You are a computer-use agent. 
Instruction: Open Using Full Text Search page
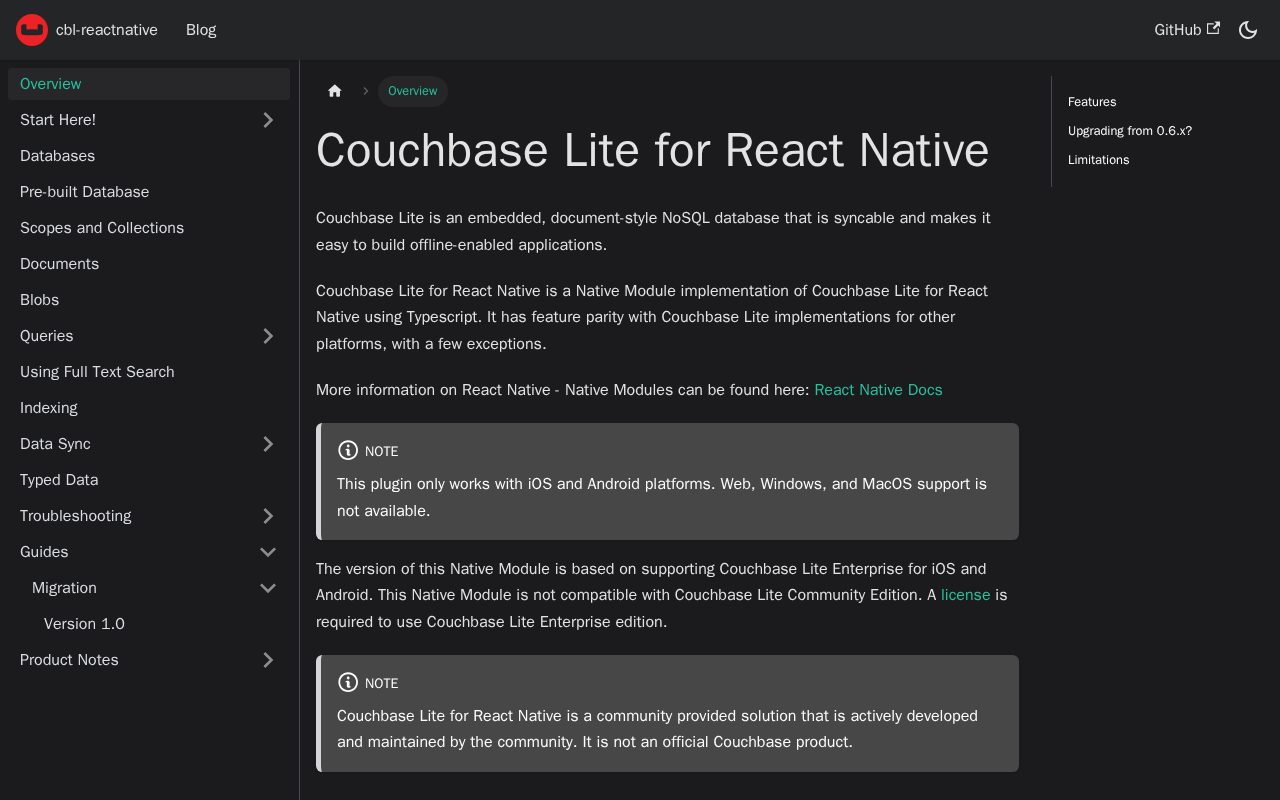click(149, 372)
